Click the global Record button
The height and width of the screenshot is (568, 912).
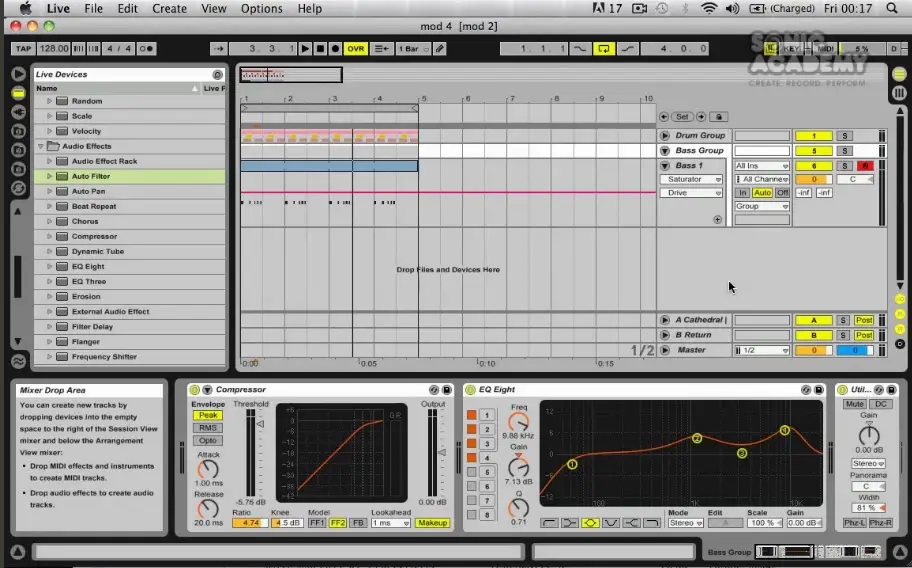[335, 49]
